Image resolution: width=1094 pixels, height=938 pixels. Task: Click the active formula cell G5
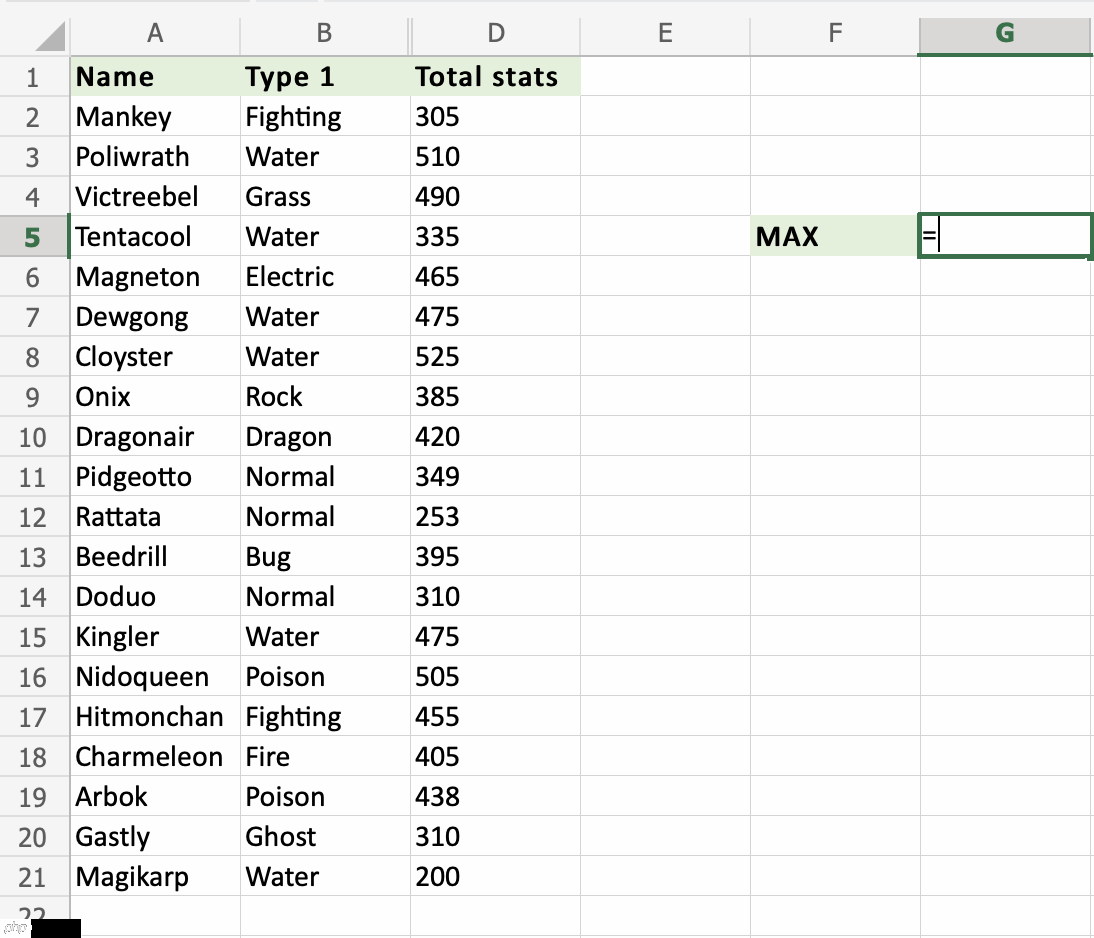[1005, 237]
